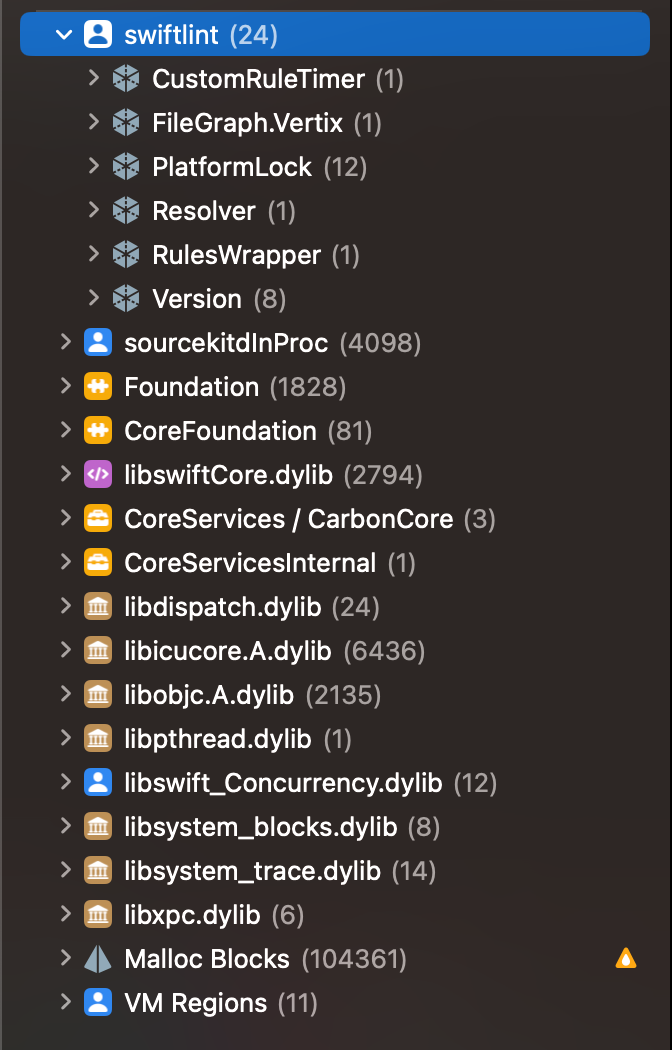Viewport: 672px width, 1050px height.
Task: Select the Version (8) label
Action: click(x=220, y=299)
